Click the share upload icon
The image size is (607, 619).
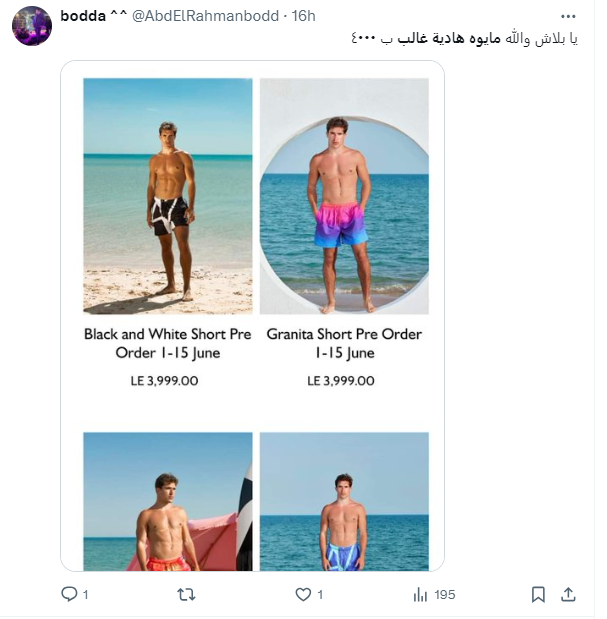tap(568, 594)
